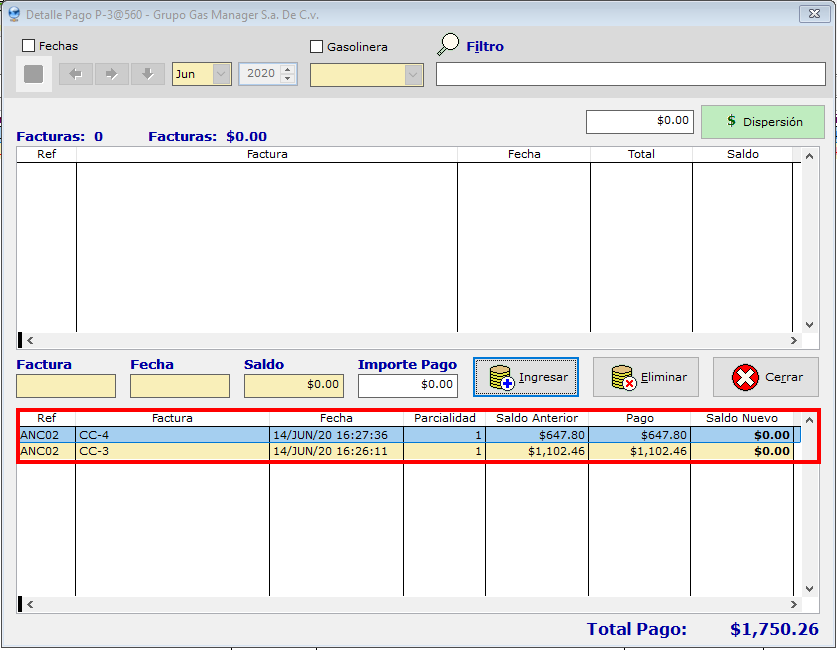Click the bottom grid horizontal scrollbar
Viewport: 837px width, 650px height.
(x=410, y=604)
